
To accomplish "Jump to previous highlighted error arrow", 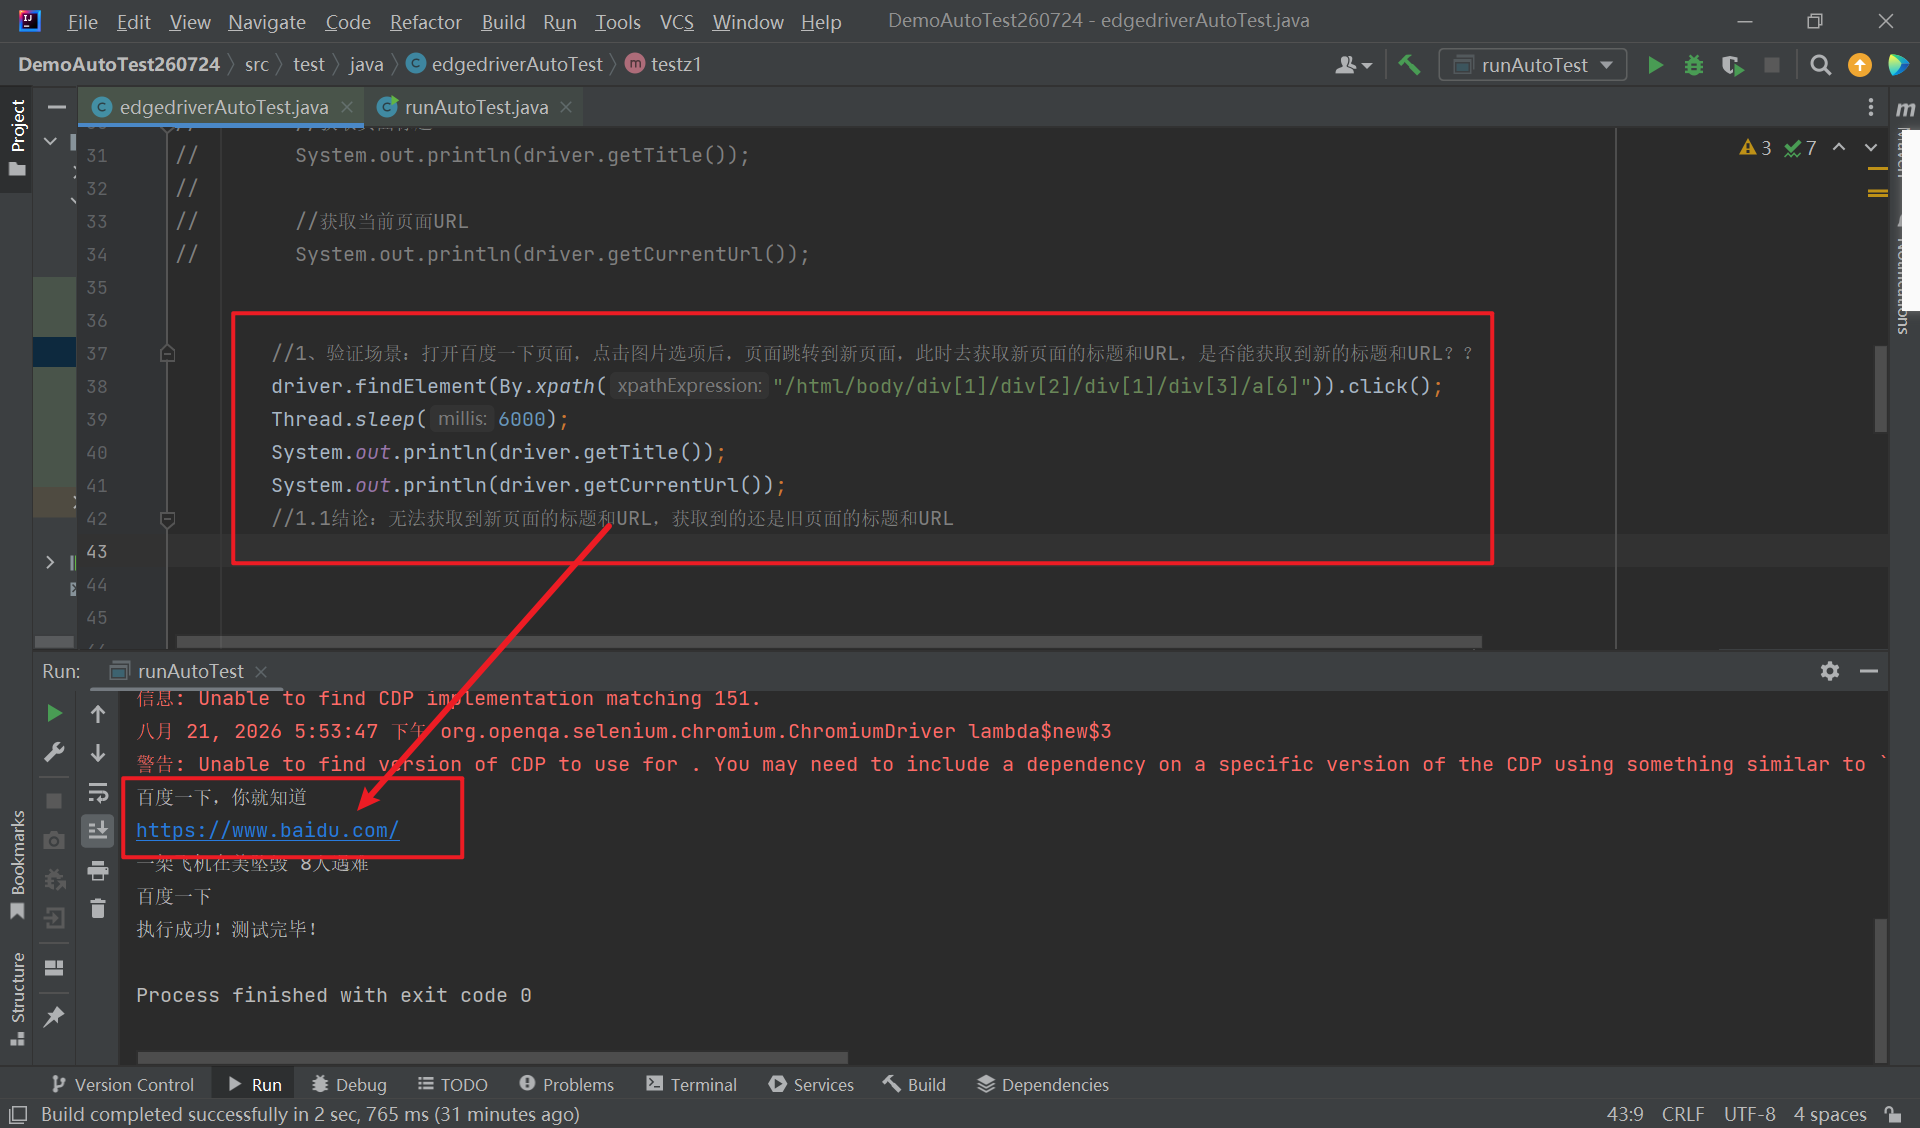I will [1838, 148].
